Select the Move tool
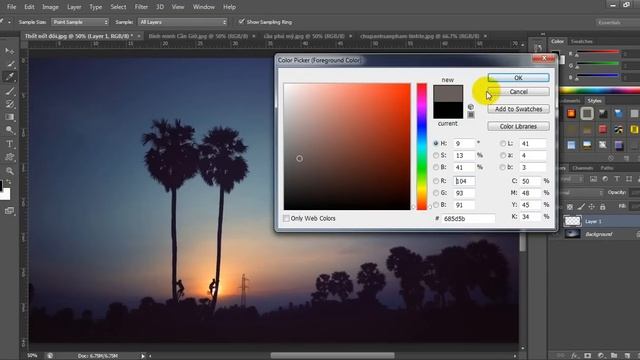 9,51
